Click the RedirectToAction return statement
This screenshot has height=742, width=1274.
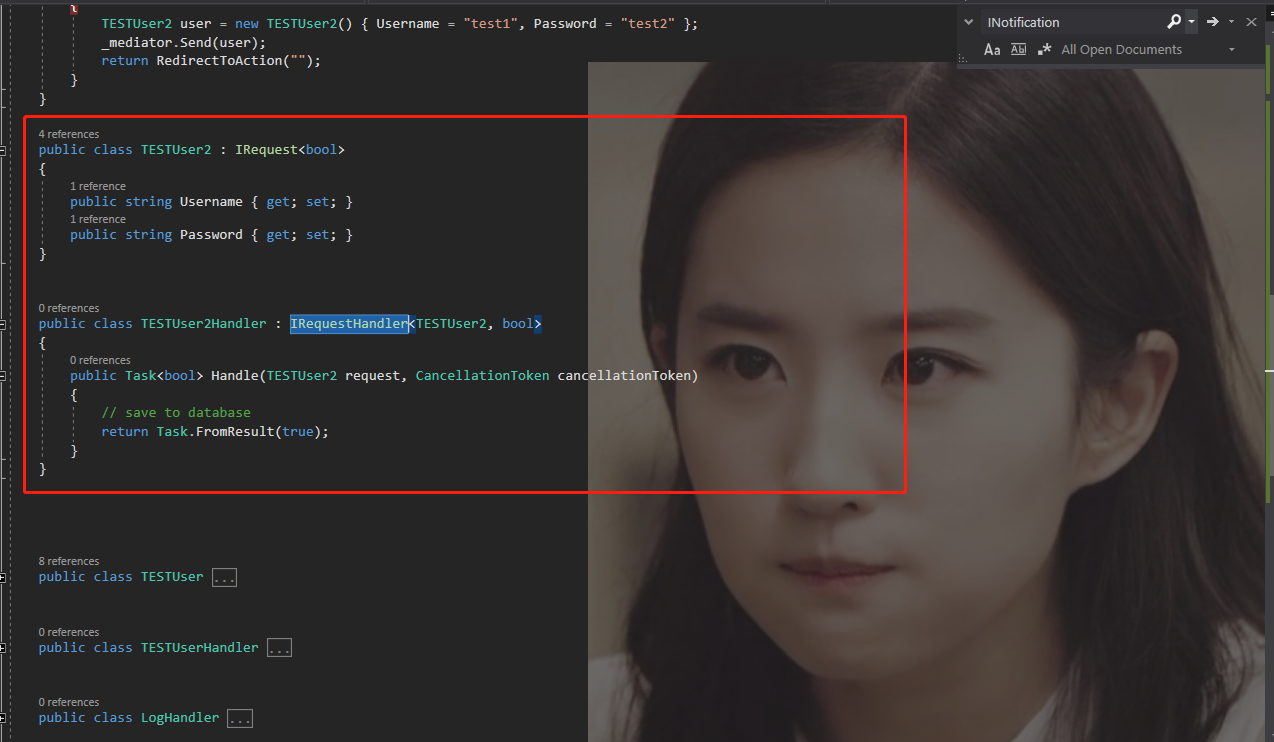(211, 61)
